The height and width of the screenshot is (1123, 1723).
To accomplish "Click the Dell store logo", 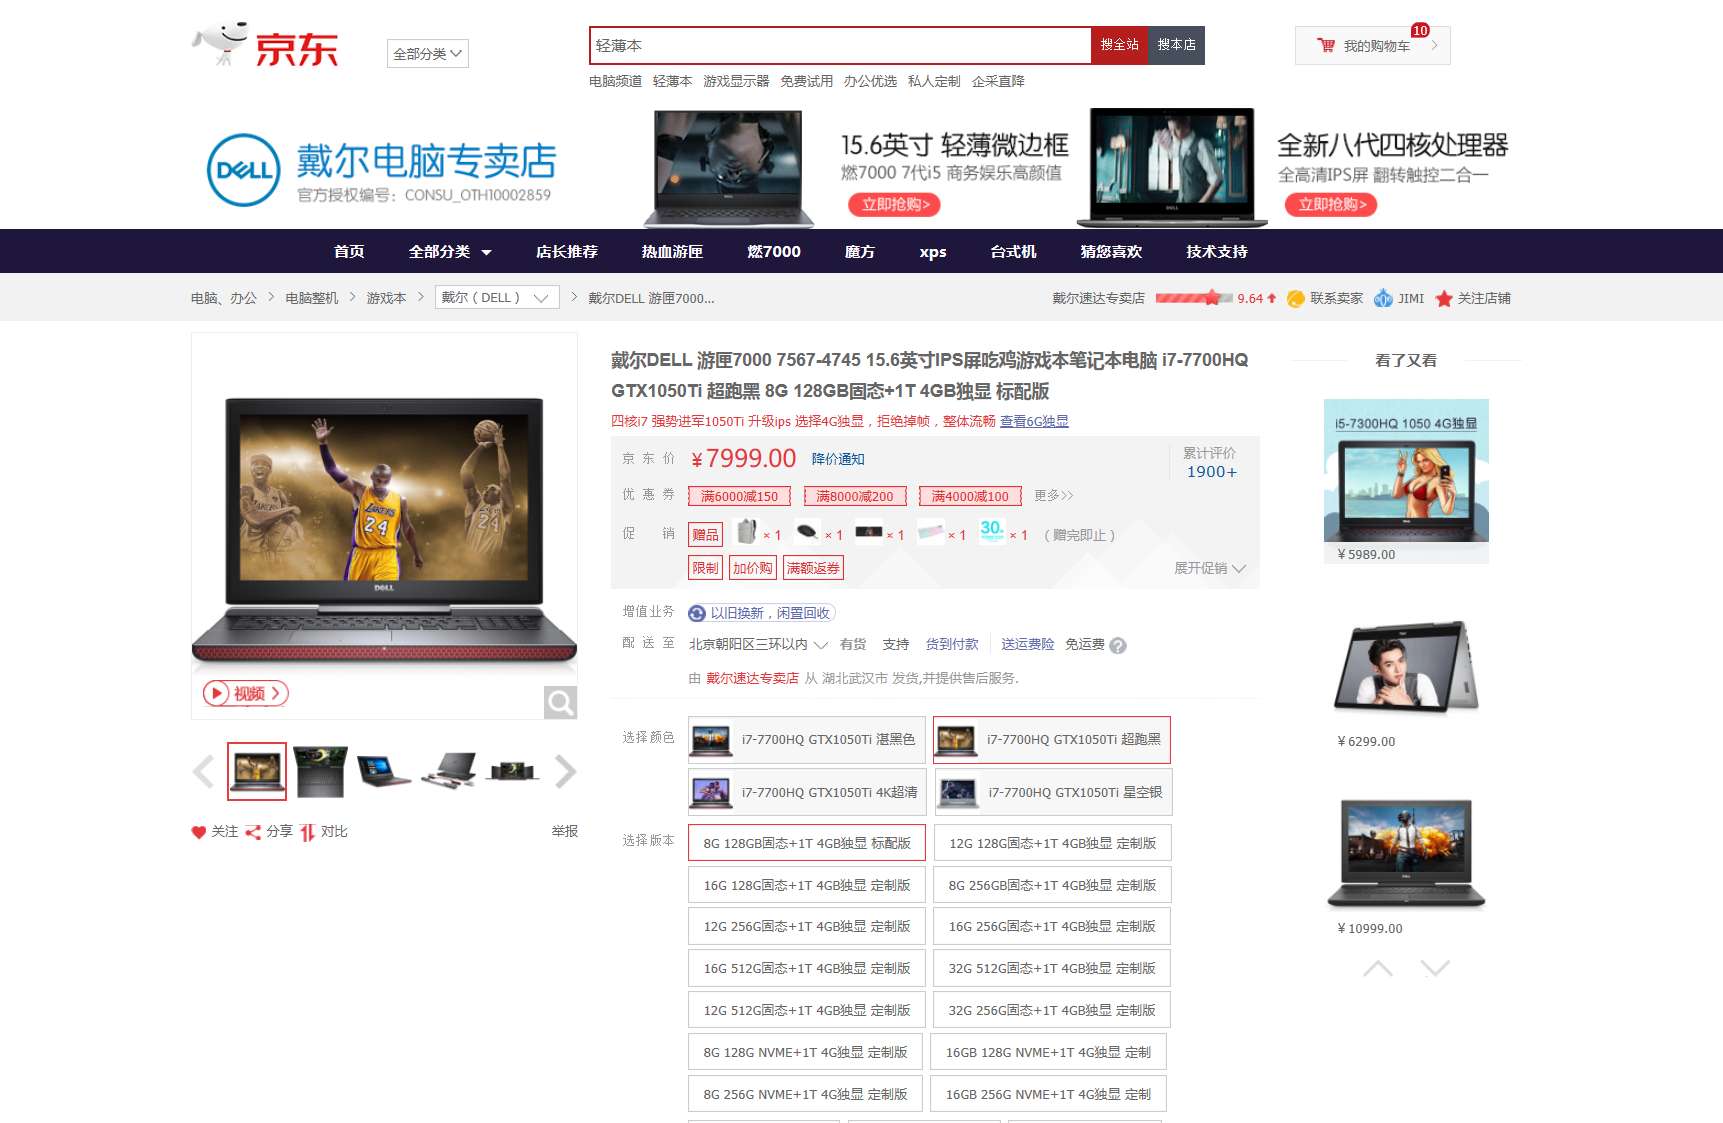I will pyautogui.click(x=243, y=170).
